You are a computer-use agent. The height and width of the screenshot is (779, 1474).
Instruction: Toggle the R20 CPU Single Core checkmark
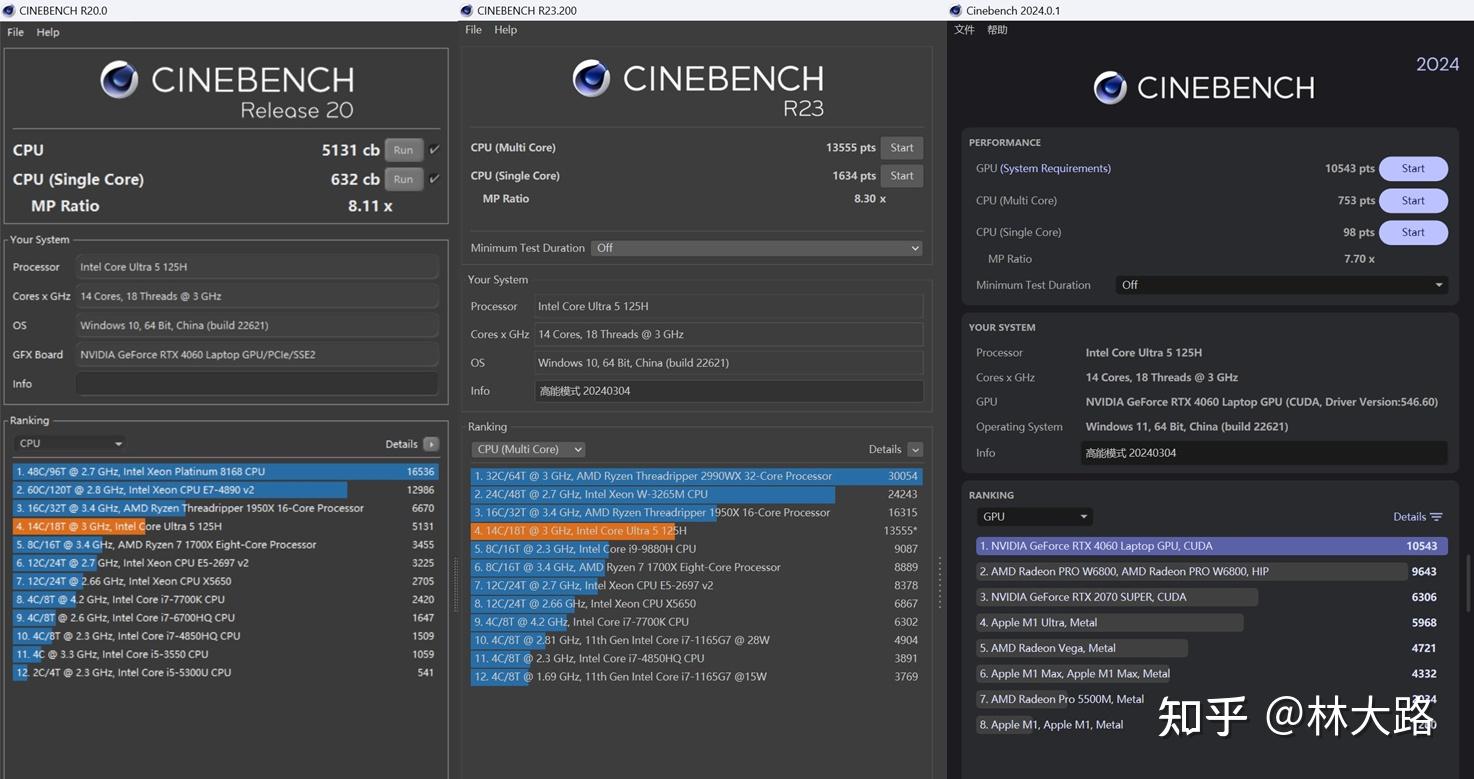434,179
